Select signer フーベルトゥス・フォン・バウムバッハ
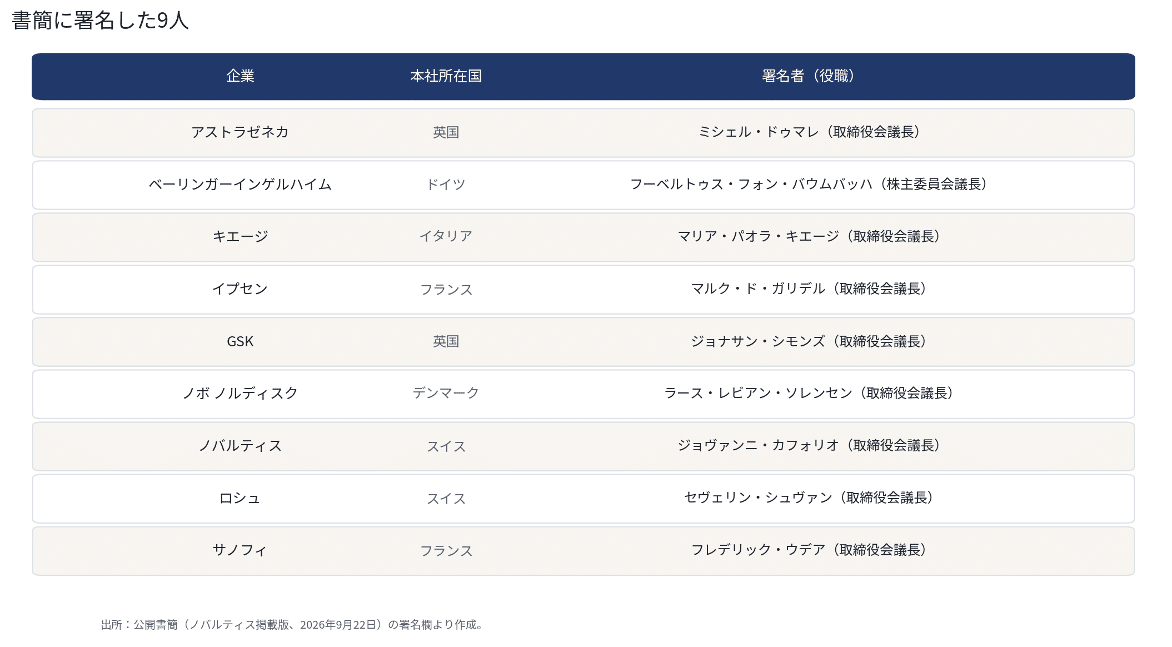The image size is (1172, 647). point(750,185)
